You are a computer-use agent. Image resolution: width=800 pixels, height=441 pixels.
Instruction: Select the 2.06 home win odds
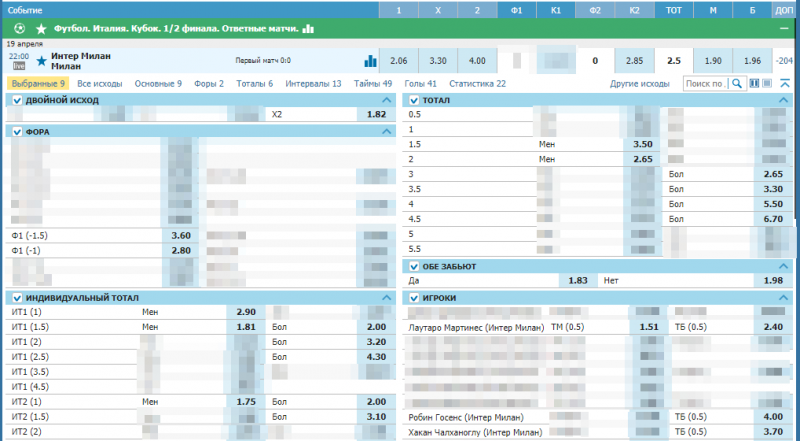[x=399, y=60]
